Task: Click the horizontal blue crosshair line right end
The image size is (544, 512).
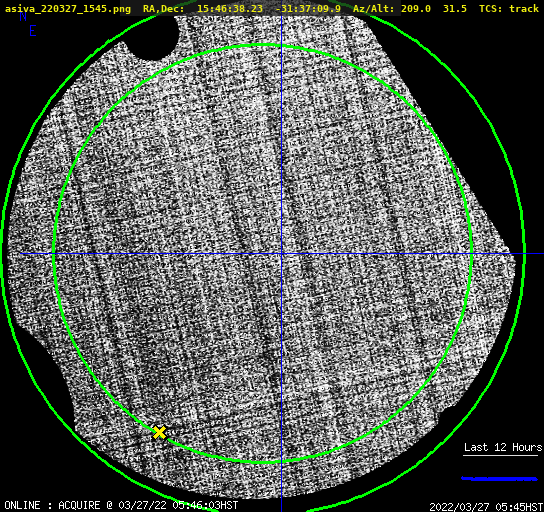Action: pyautogui.click(x=534, y=254)
